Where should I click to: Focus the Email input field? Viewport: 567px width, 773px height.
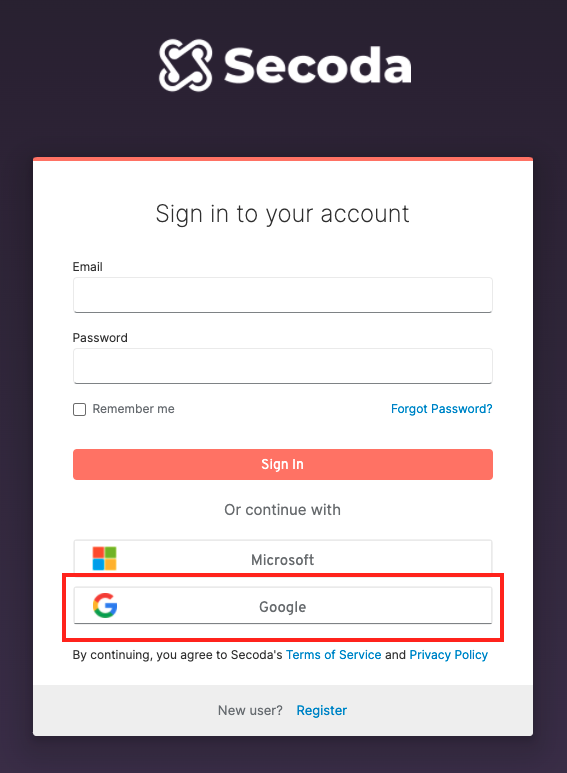pyautogui.click(x=283, y=295)
